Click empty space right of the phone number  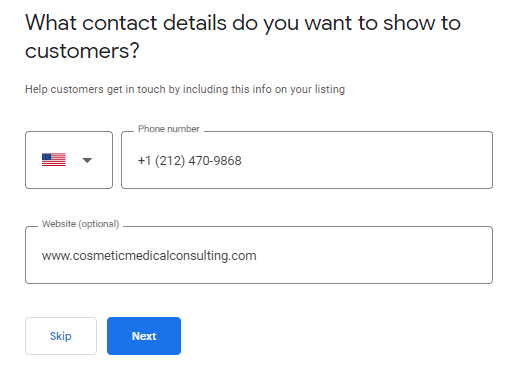pos(367,160)
